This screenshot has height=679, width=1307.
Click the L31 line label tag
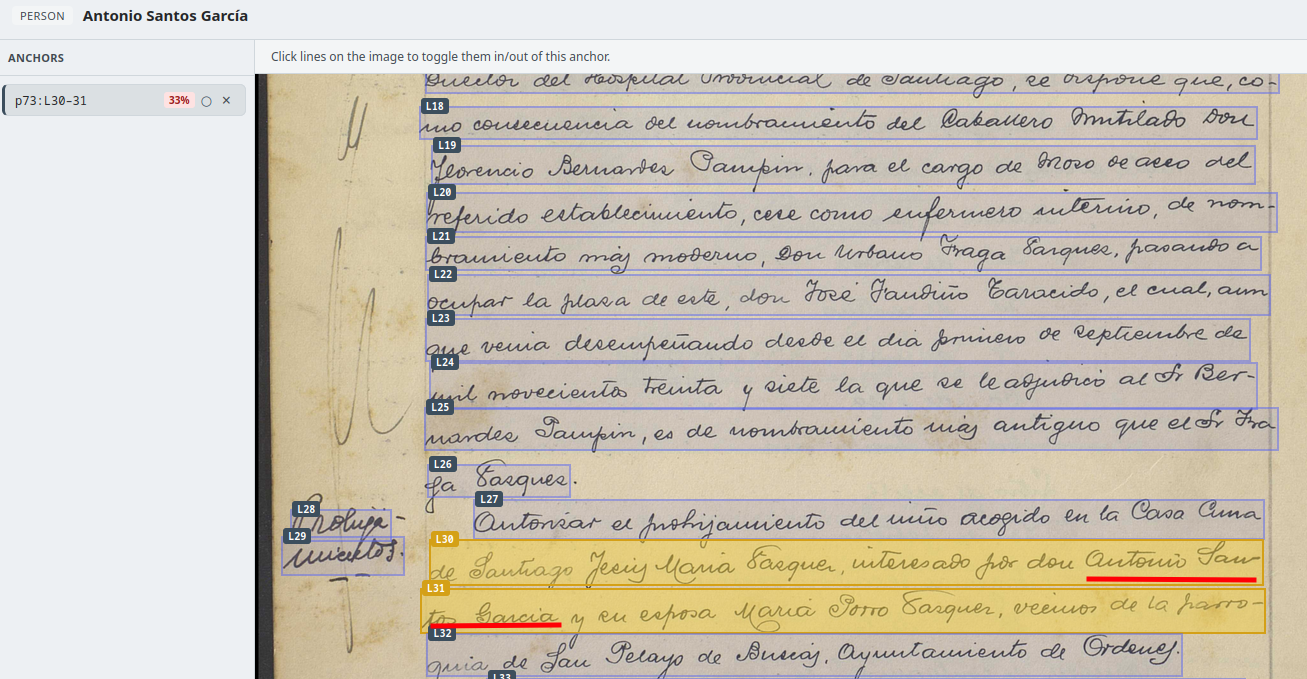click(436, 588)
